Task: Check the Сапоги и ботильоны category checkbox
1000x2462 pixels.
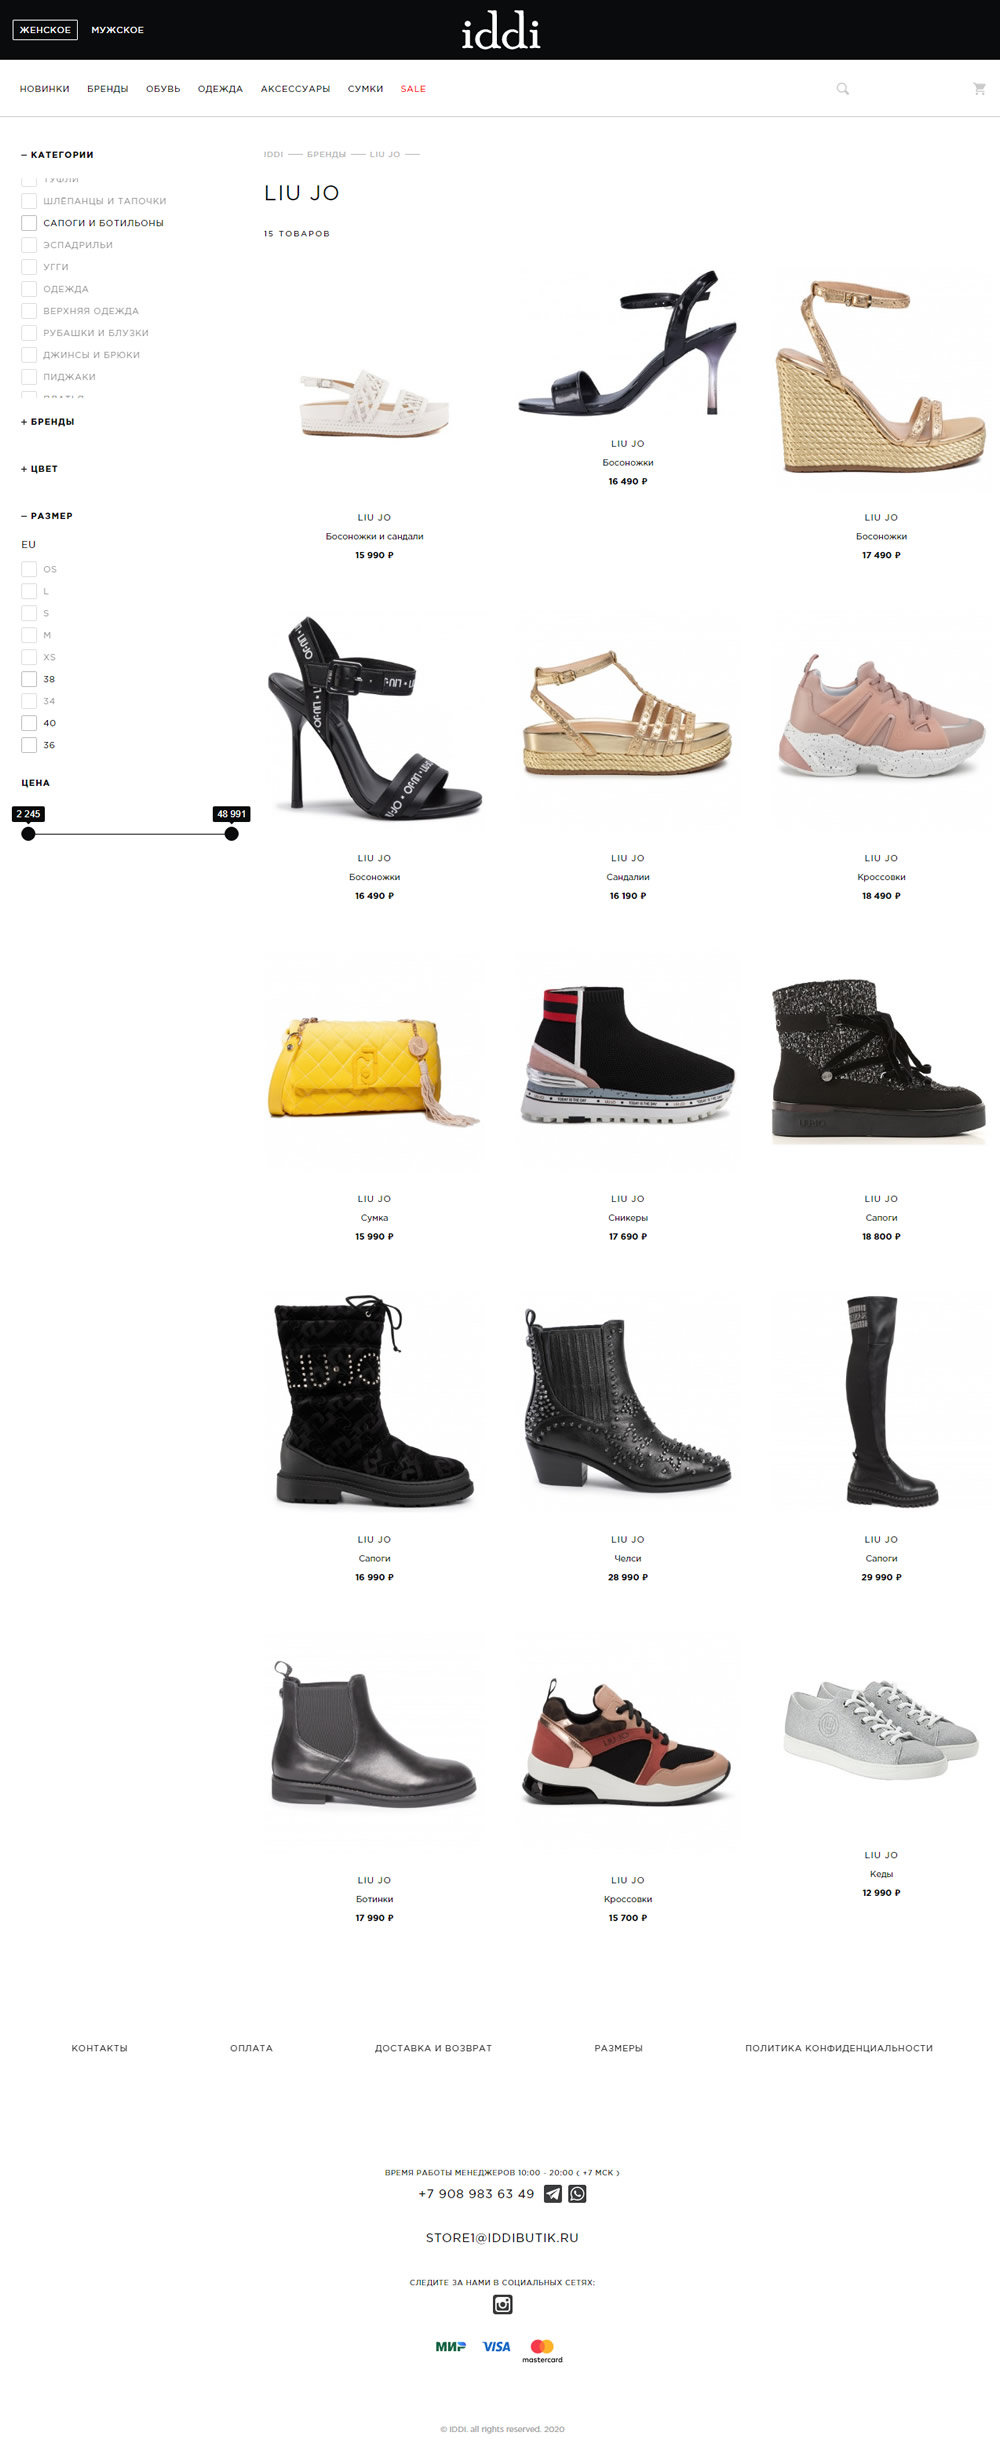Action: coord(29,223)
